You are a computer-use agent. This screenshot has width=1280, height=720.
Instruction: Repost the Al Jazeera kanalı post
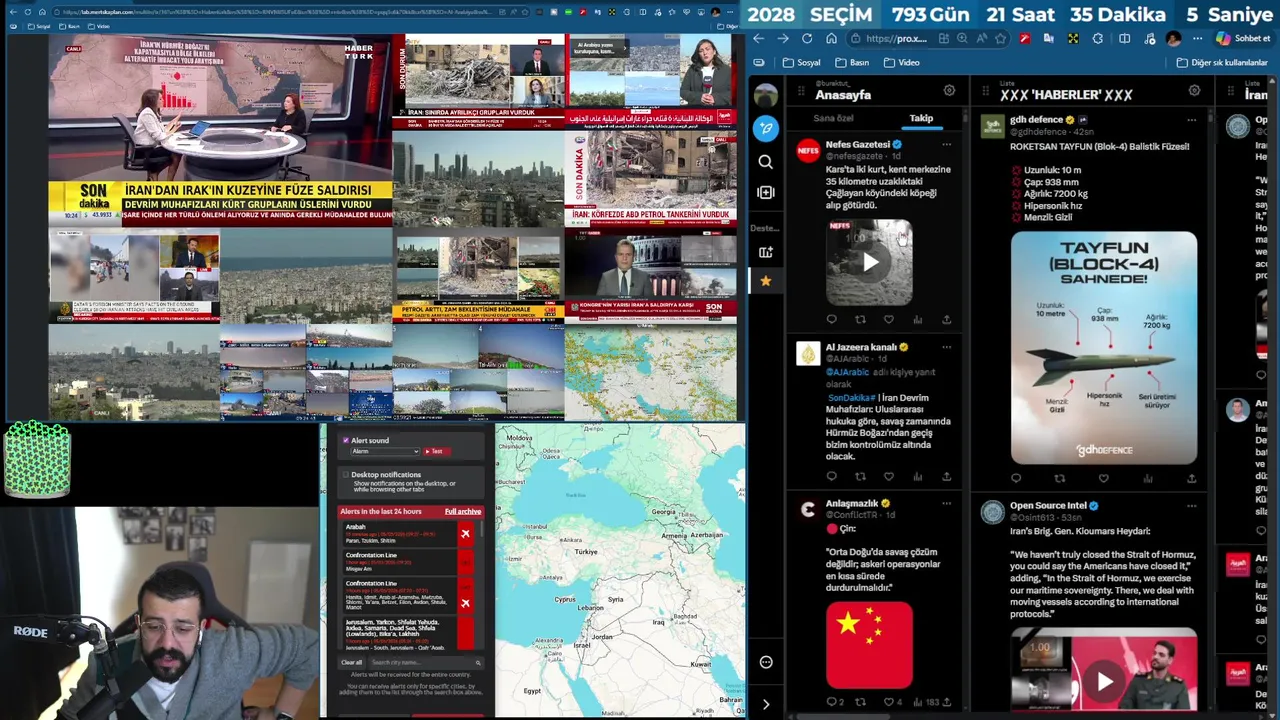[860, 477]
